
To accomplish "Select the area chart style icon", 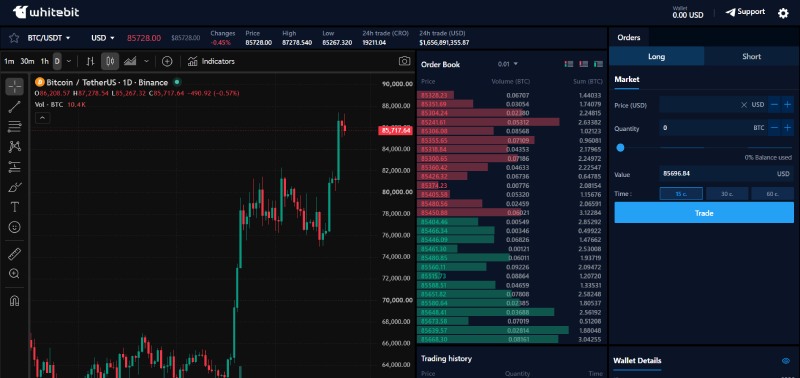I will tap(130, 61).
